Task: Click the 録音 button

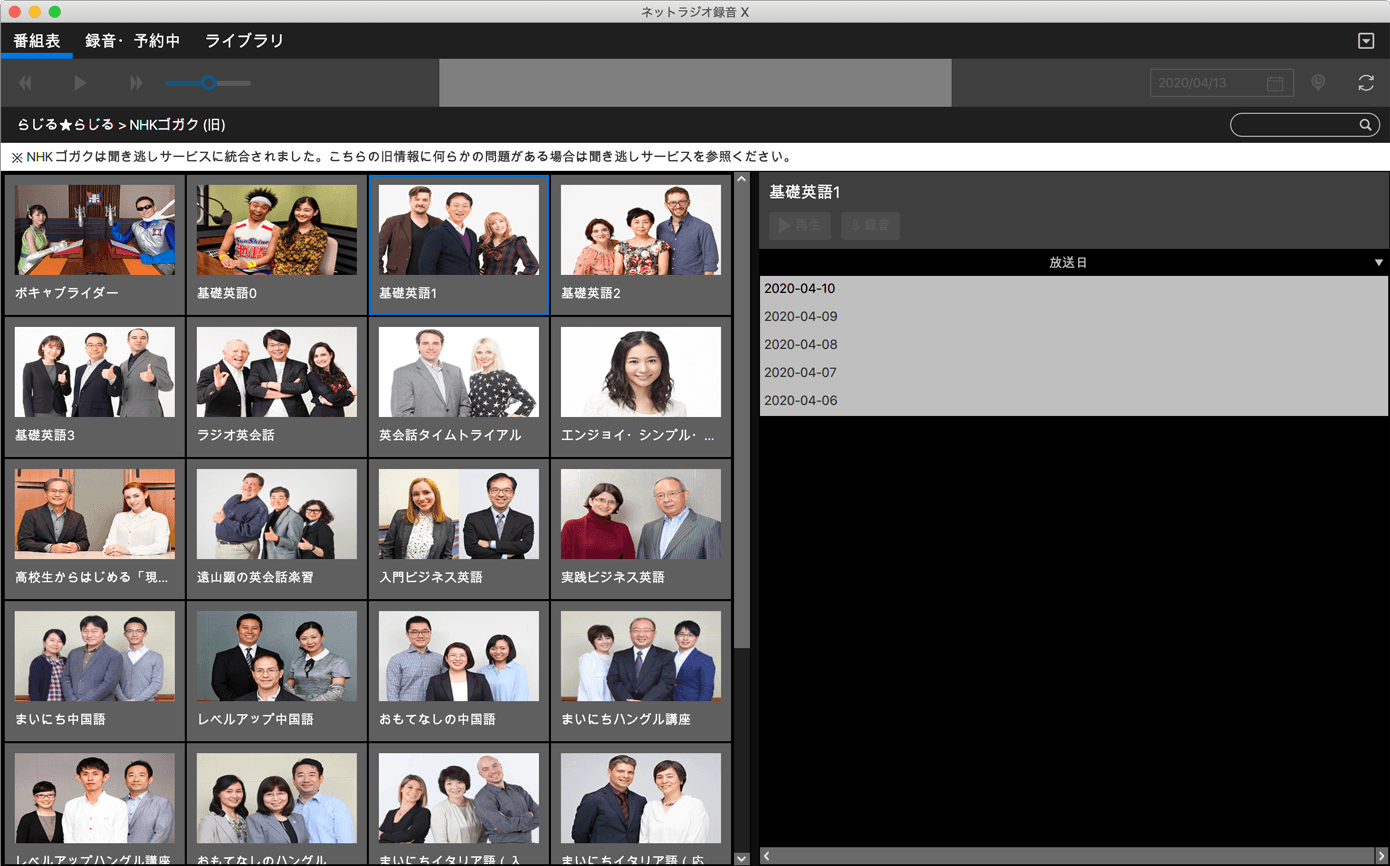Action: point(870,225)
